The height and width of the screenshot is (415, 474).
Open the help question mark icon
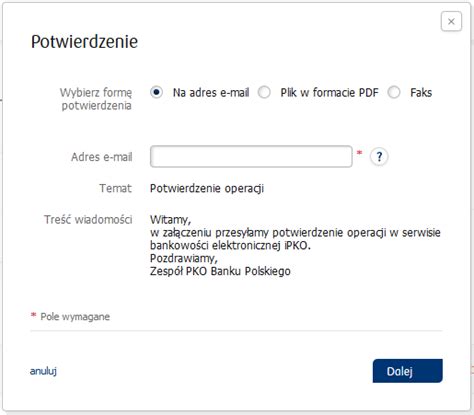click(x=379, y=156)
